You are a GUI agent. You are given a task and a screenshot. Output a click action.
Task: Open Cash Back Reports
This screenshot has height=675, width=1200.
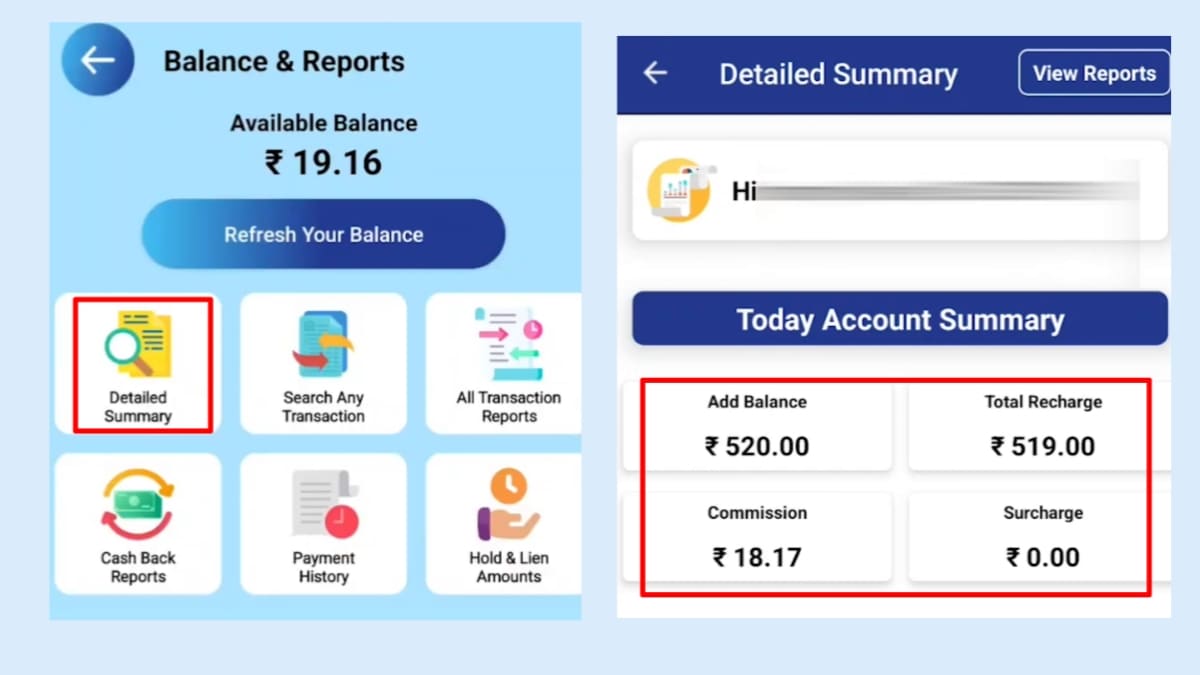pos(138,522)
